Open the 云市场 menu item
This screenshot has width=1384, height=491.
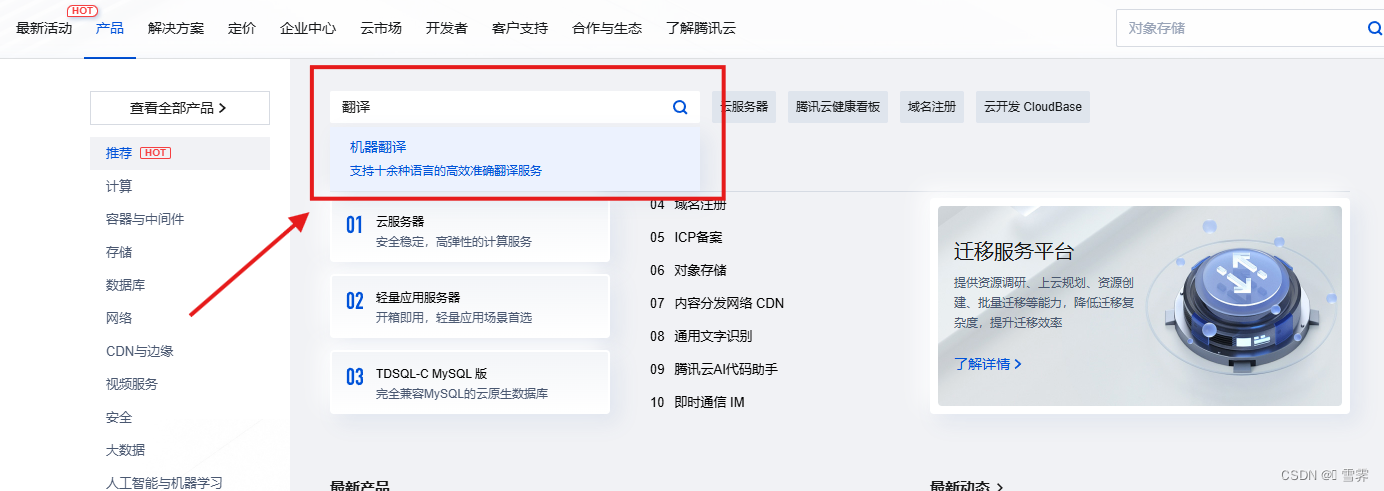click(x=381, y=28)
